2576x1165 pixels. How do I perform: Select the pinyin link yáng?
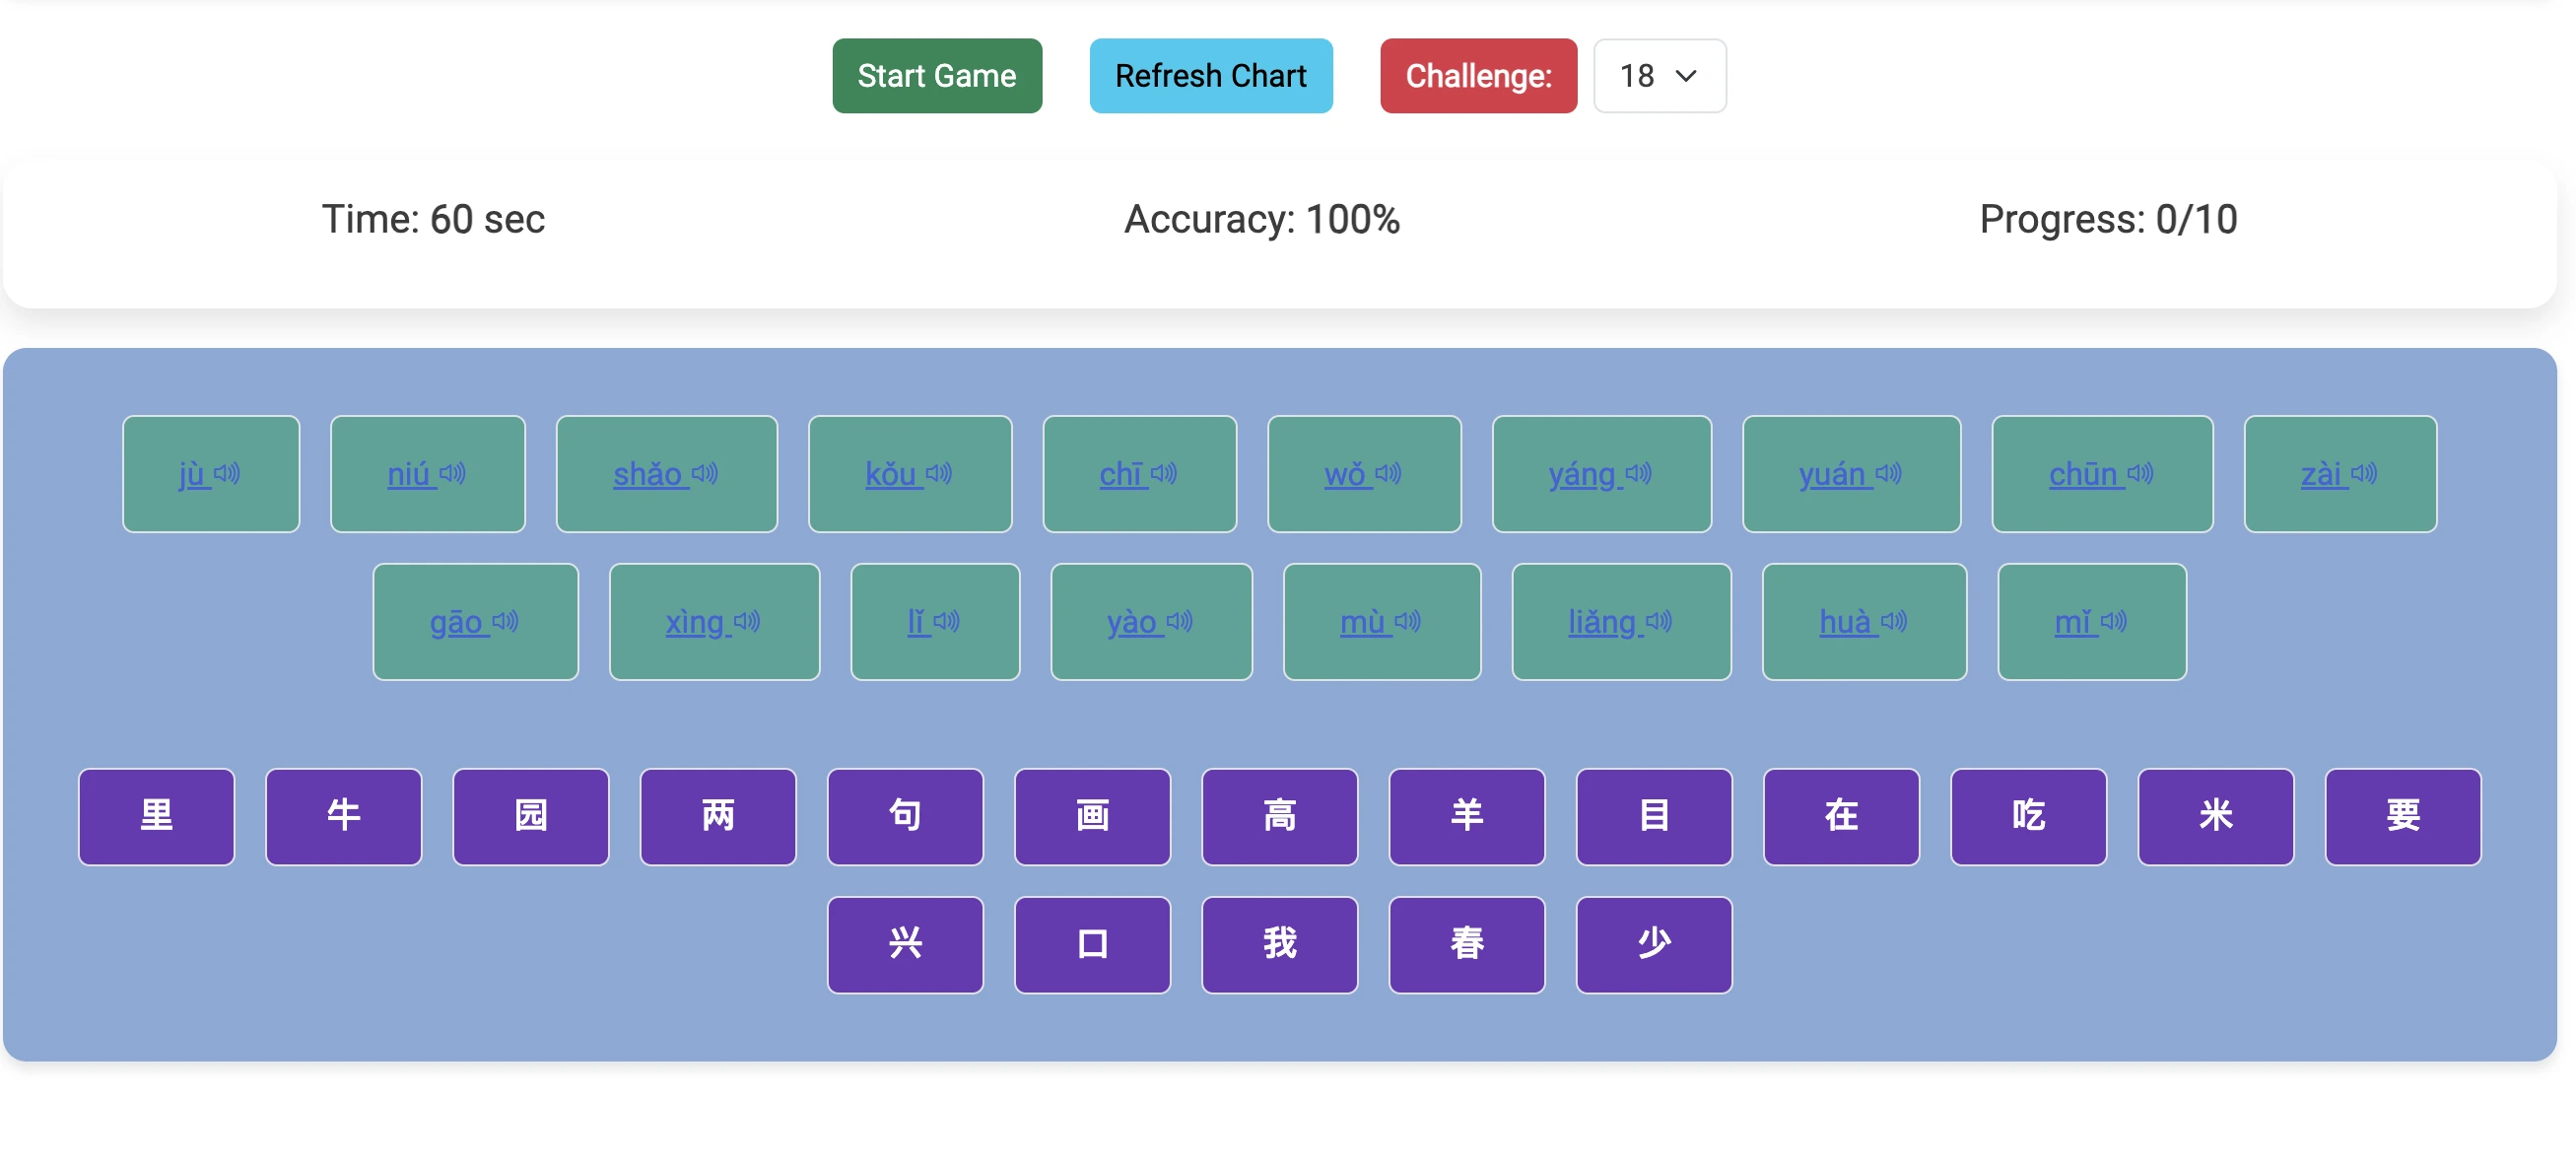(x=1582, y=474)
